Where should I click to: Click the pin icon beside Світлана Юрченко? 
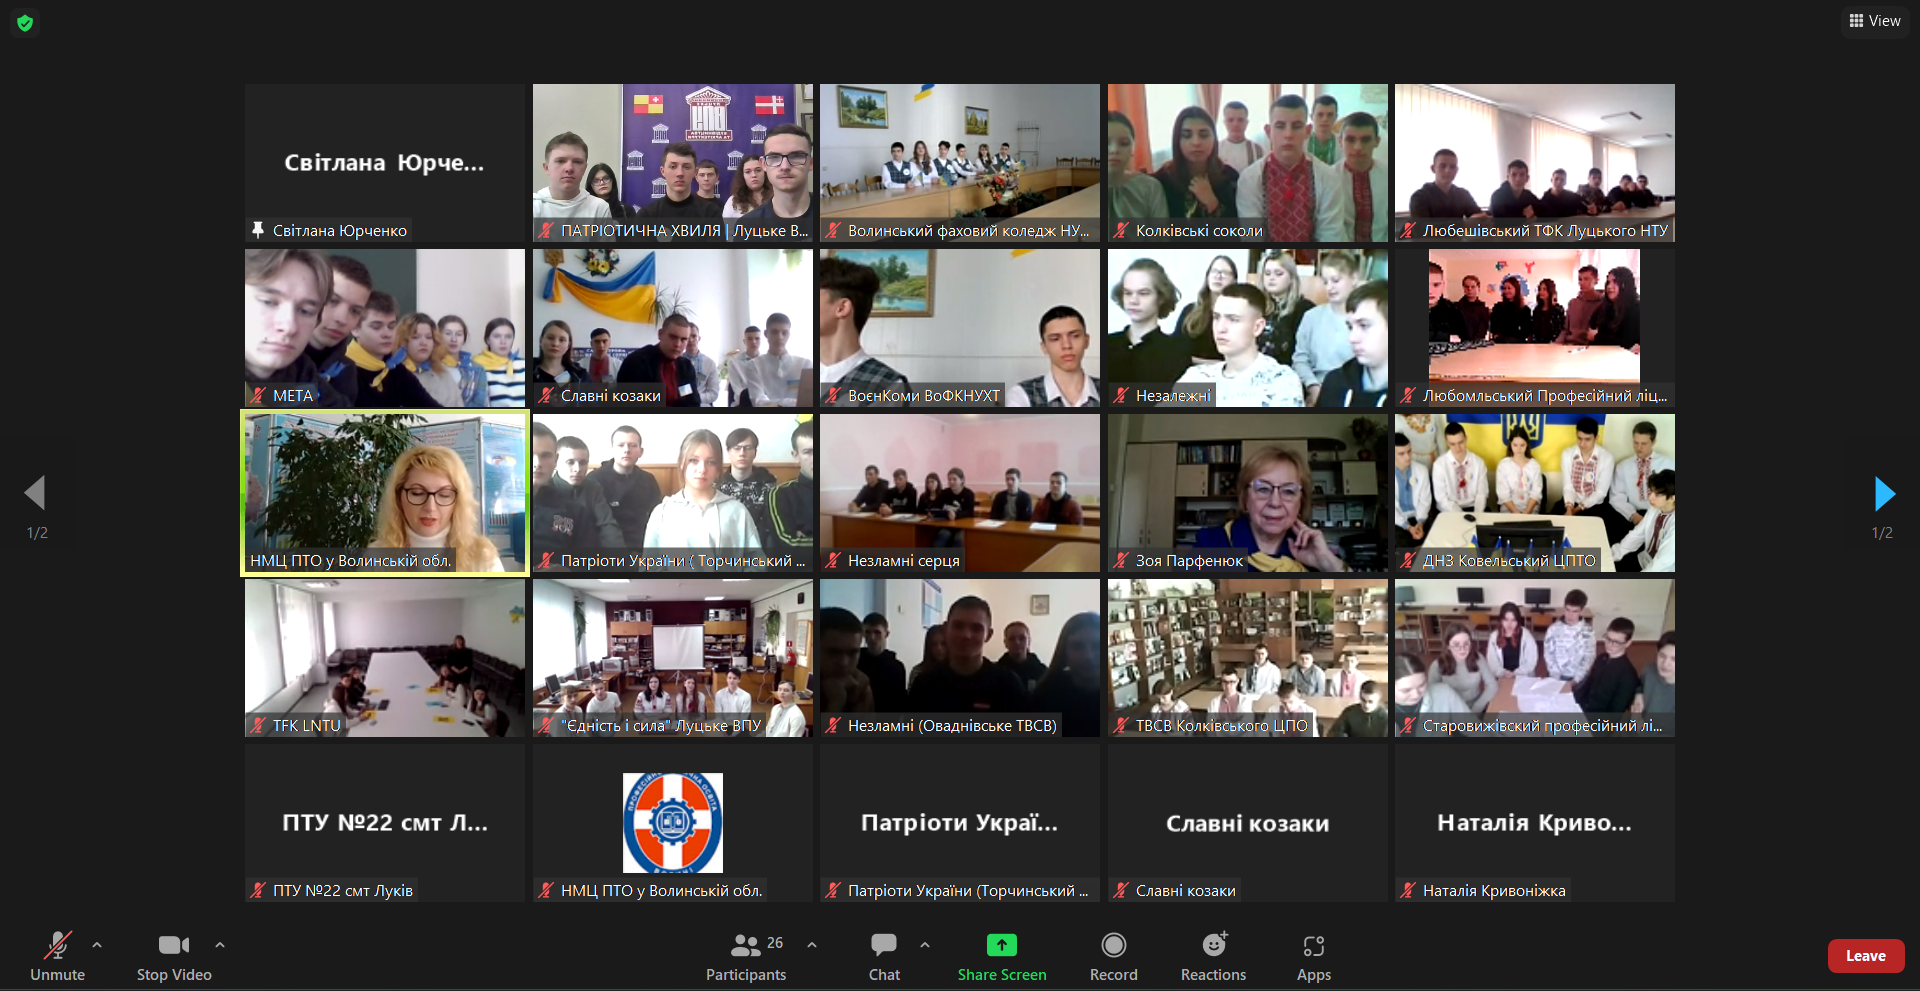(x=258, y=230)
